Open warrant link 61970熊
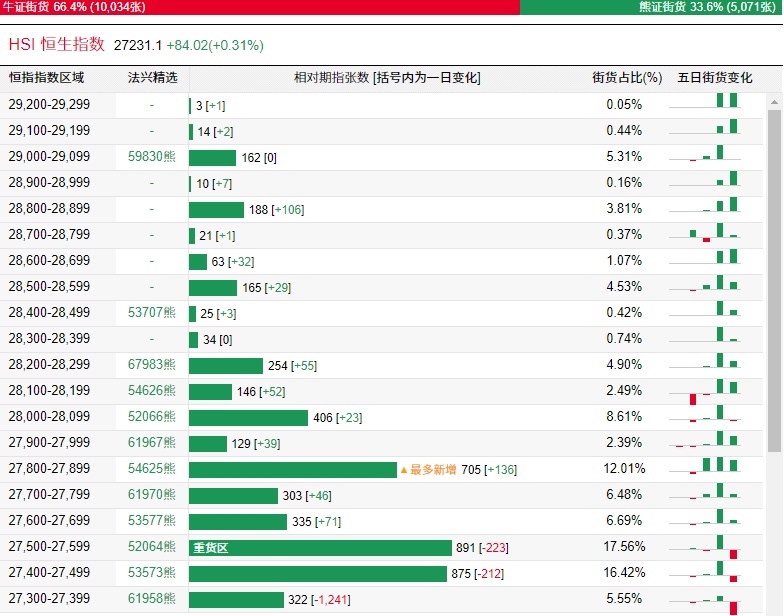This screenshot has height=616, width=784. (x=152, y=494)
